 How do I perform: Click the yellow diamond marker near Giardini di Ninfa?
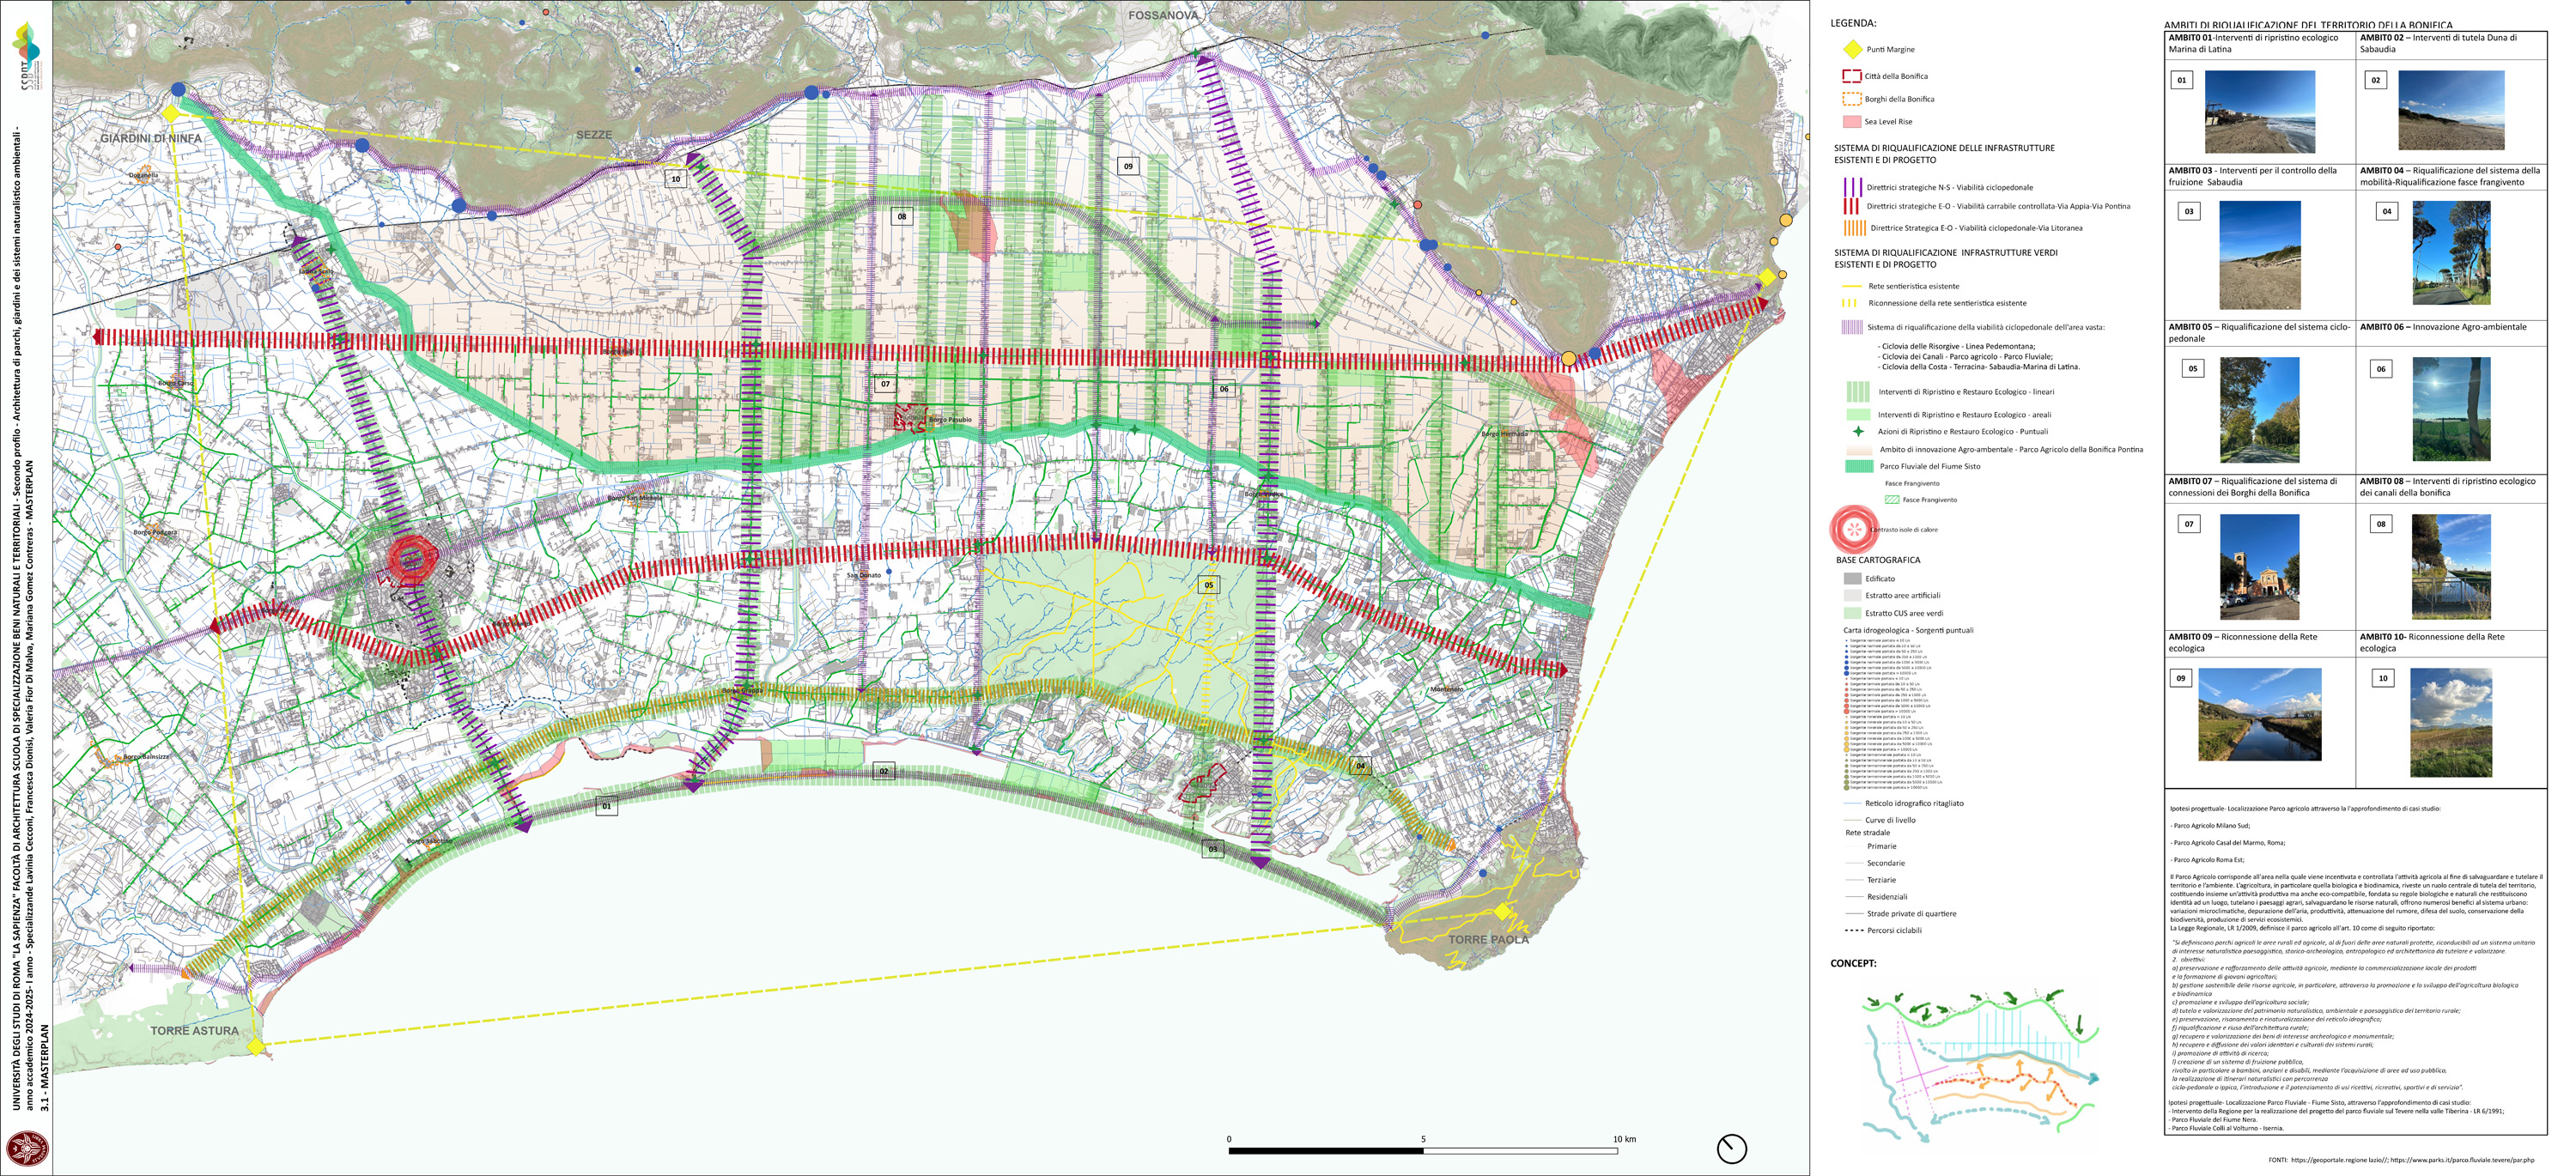coord(171,114)
